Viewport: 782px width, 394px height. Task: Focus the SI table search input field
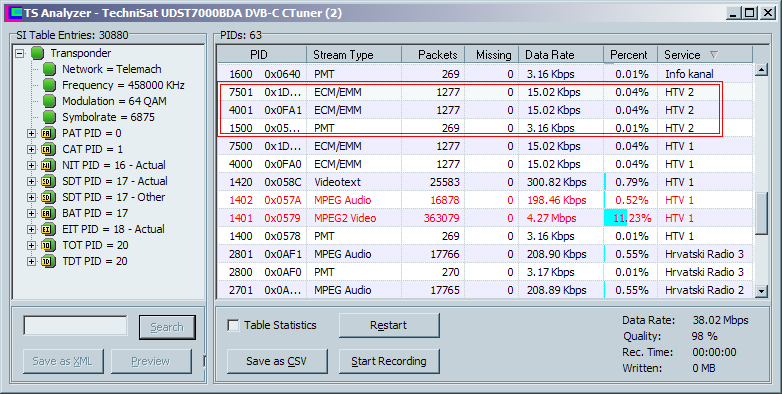[75, 326]
